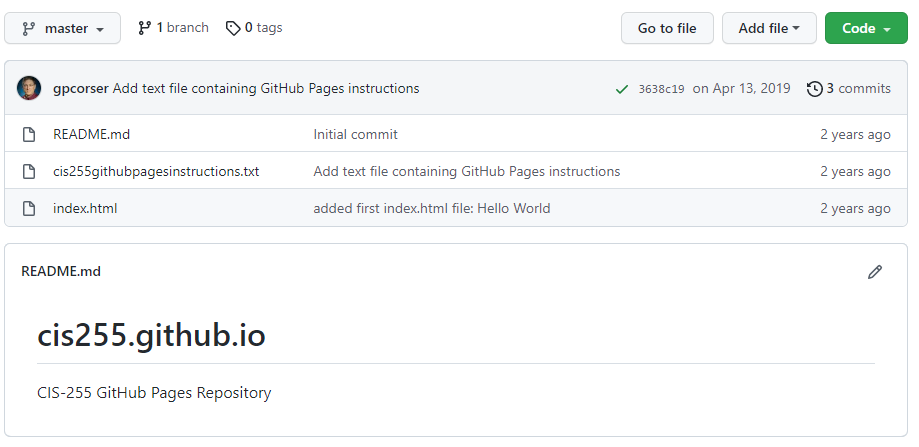Click the file icon beside cis255githubpagesinstructions.txt
Viewport: 919px width, 447px height.
pyautogui.click(x=29, y=171)
